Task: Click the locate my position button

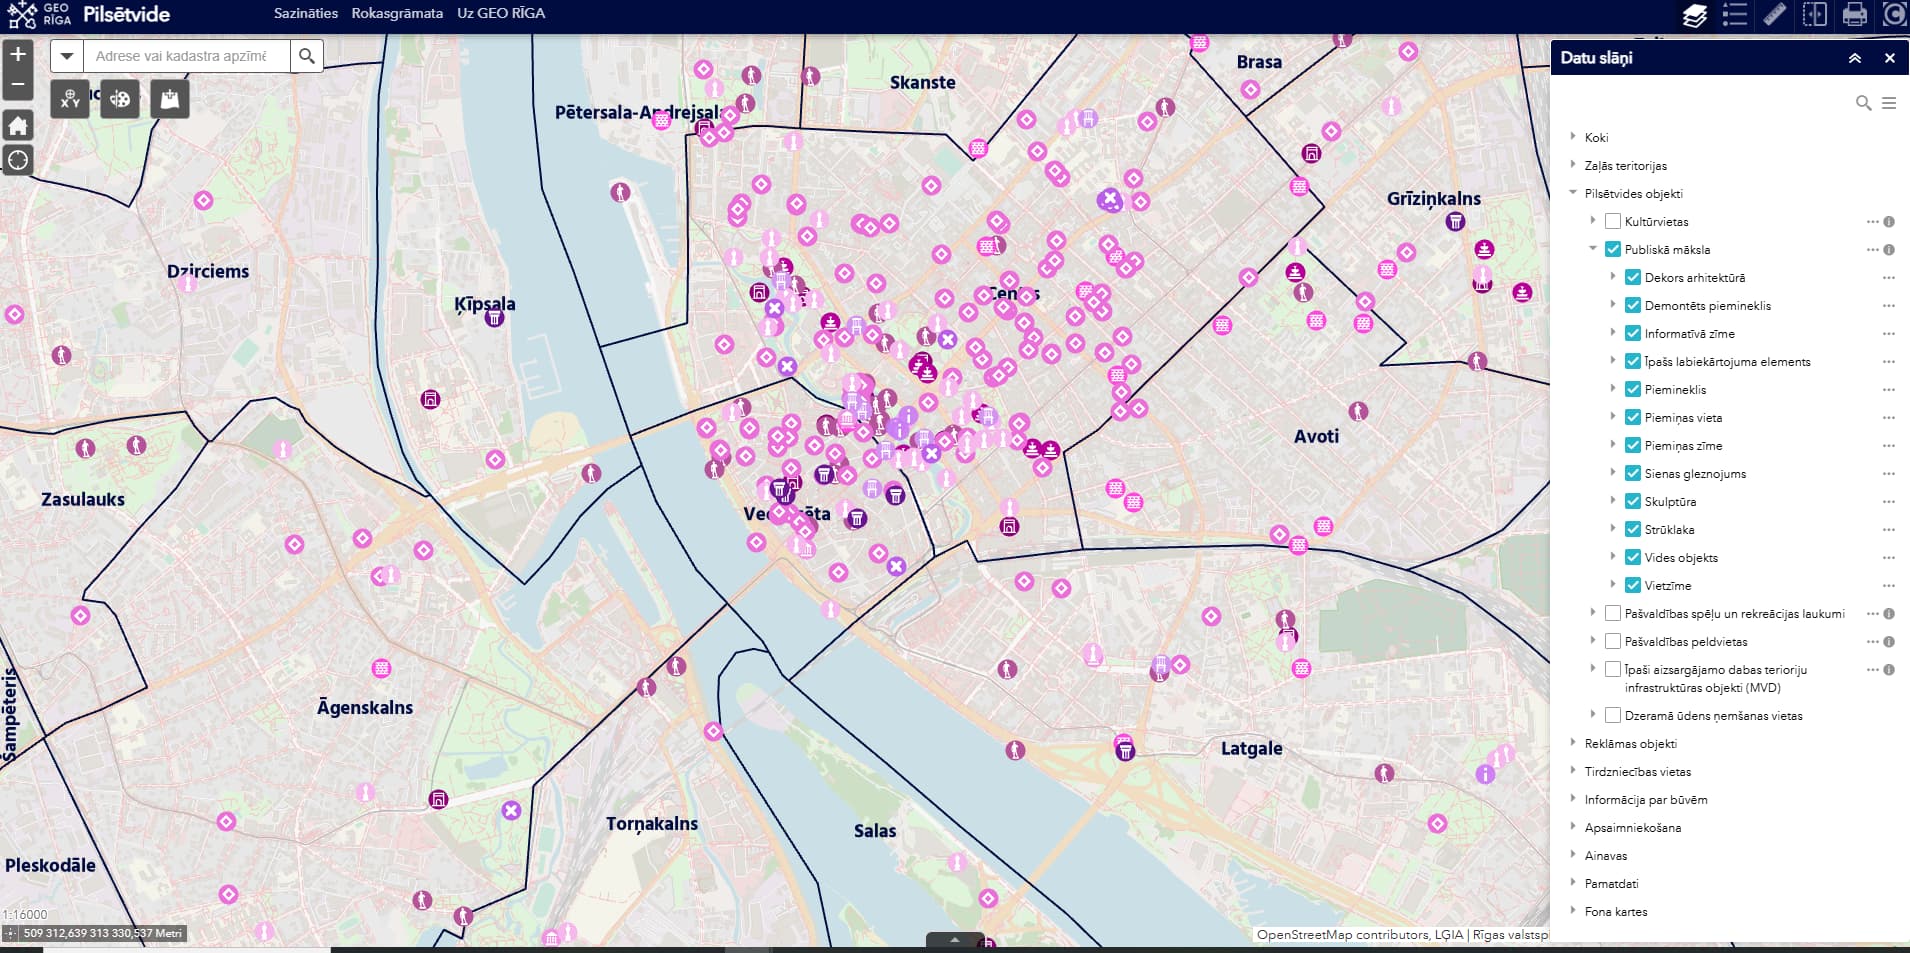Action: pyautogui.click(x=18, y=160)
